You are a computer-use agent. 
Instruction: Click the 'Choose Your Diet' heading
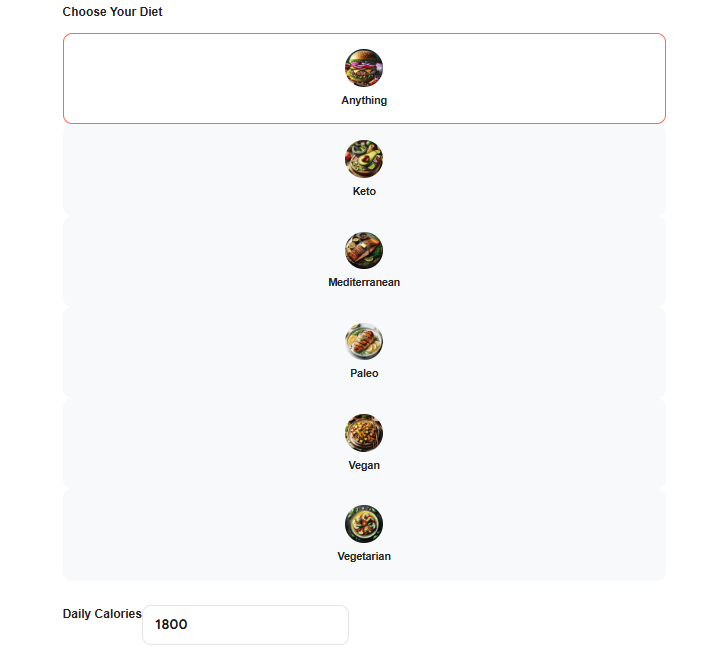point(112,12)
